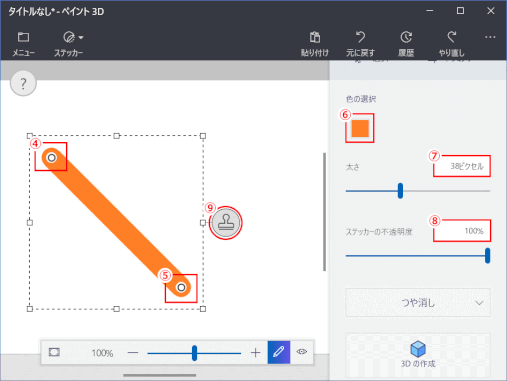
Task: Zoom out with the minus button
Action: 133,353
